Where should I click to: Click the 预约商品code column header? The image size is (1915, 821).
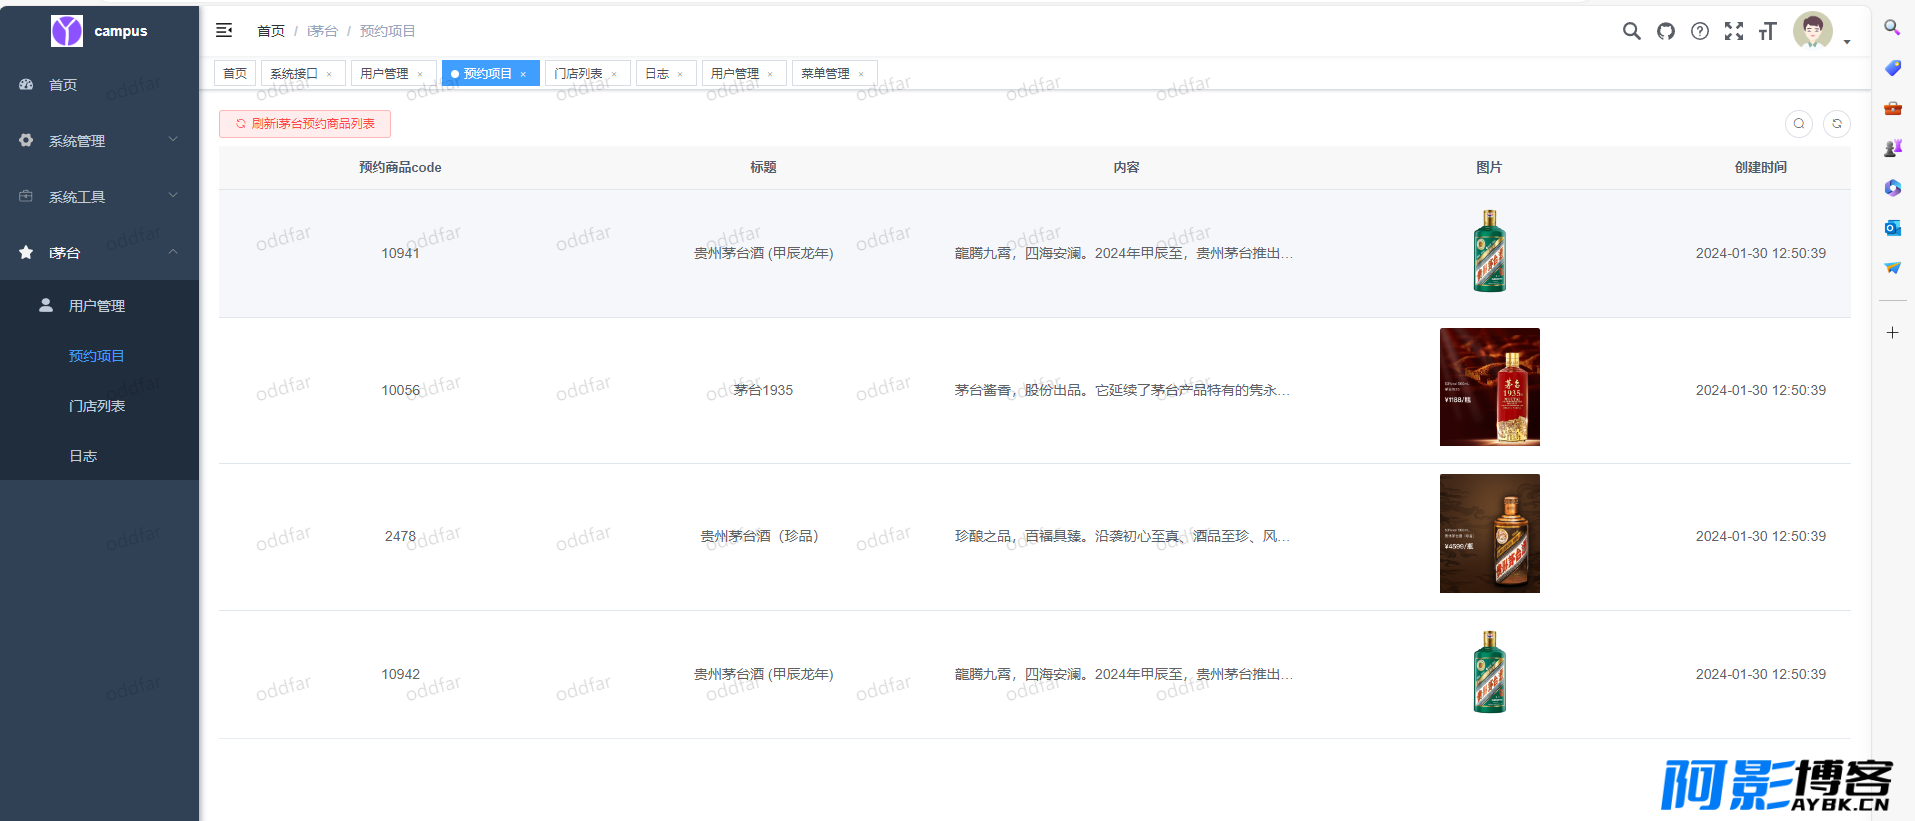tap(400, 167)
